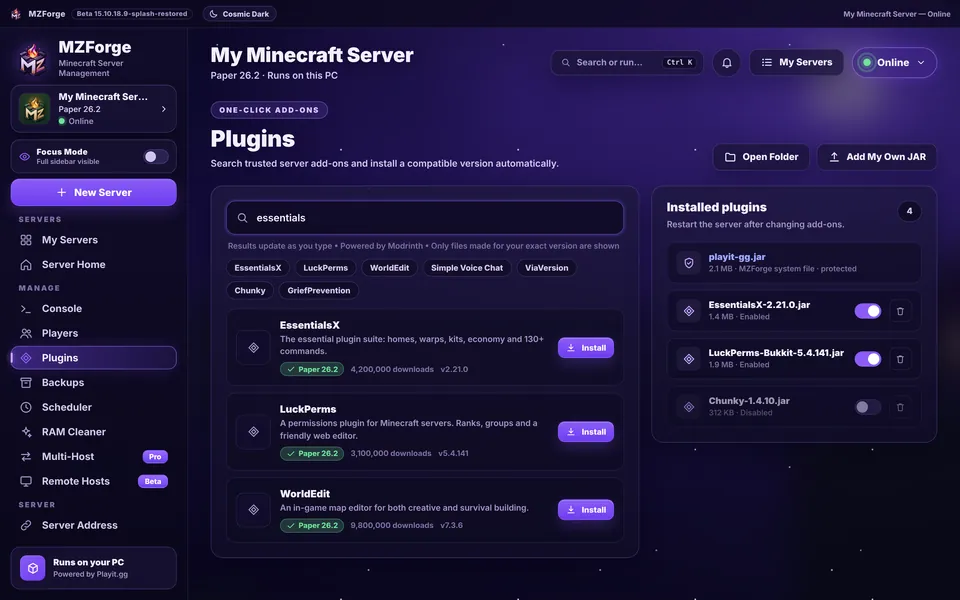Click the LuckPerms search result plugin icon
960x600 pixels.
point(253,432)
